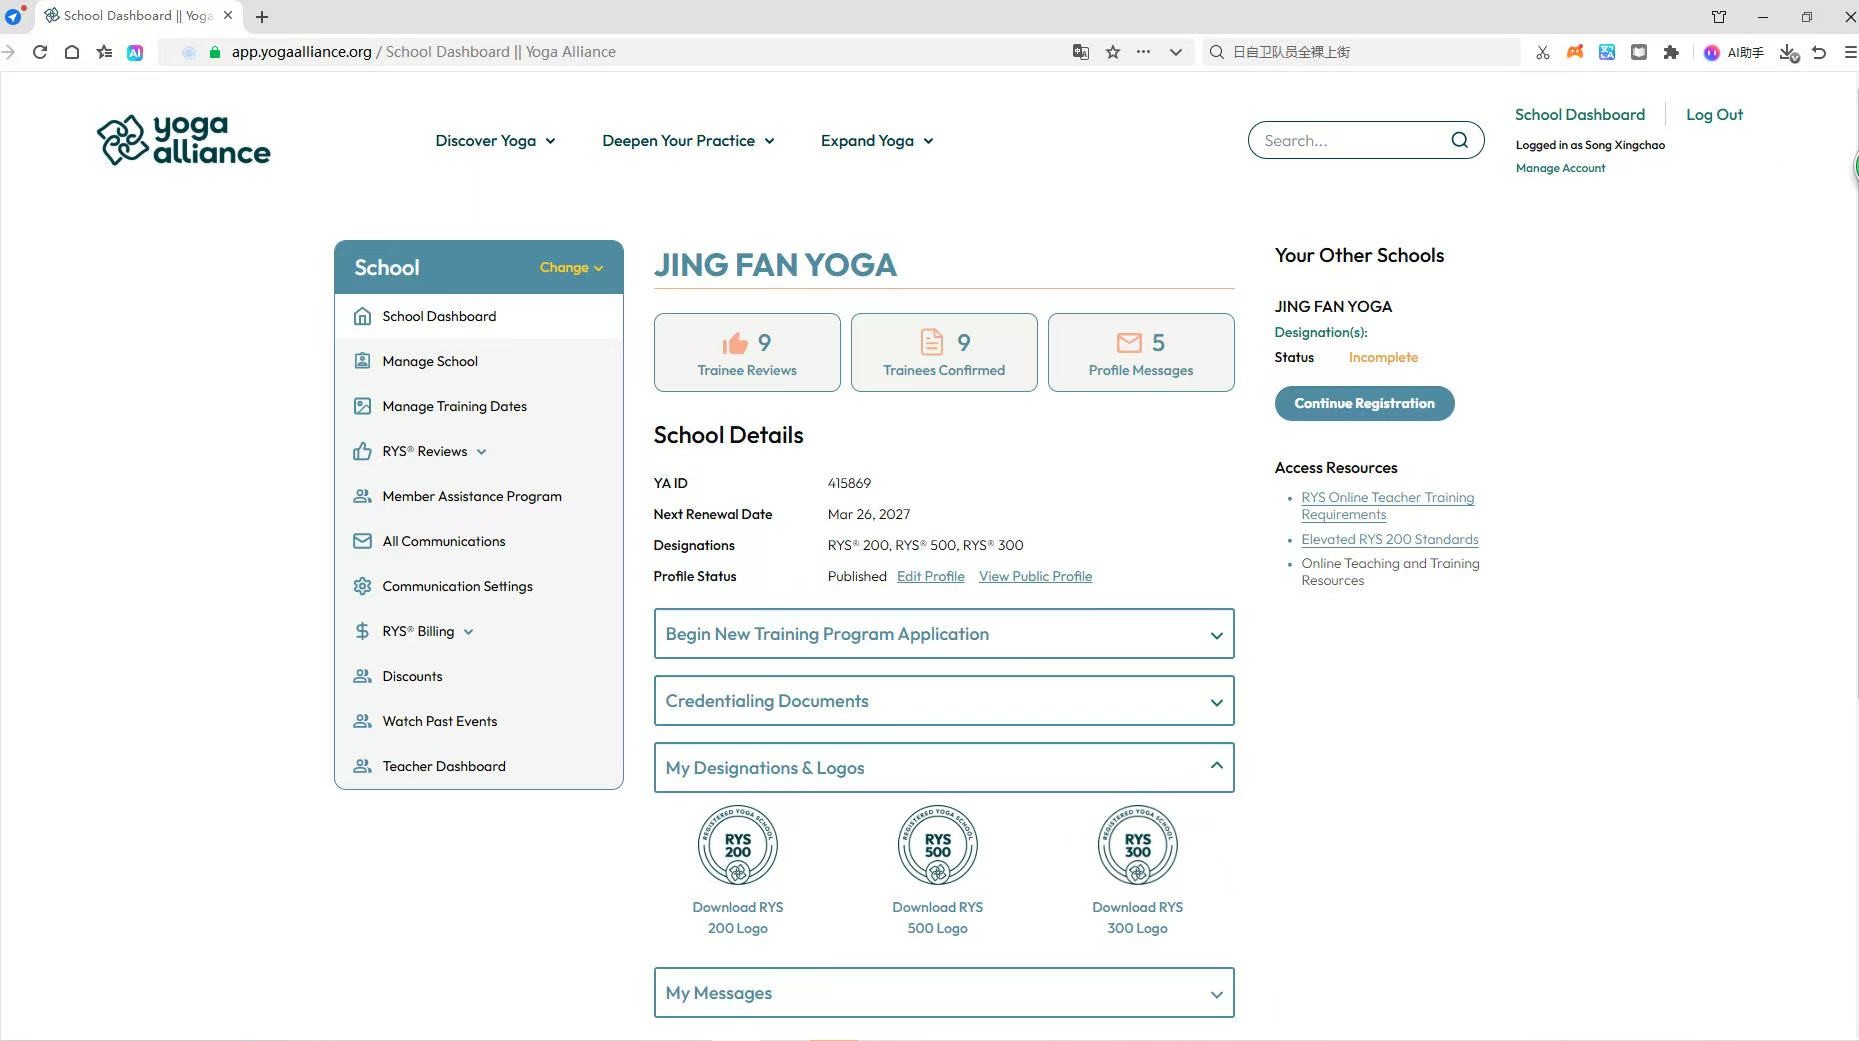Image resolution: width=1859 pixels, height=1041 pixels.
Task: Click the browser refresh icon
Action: (40, 52)
